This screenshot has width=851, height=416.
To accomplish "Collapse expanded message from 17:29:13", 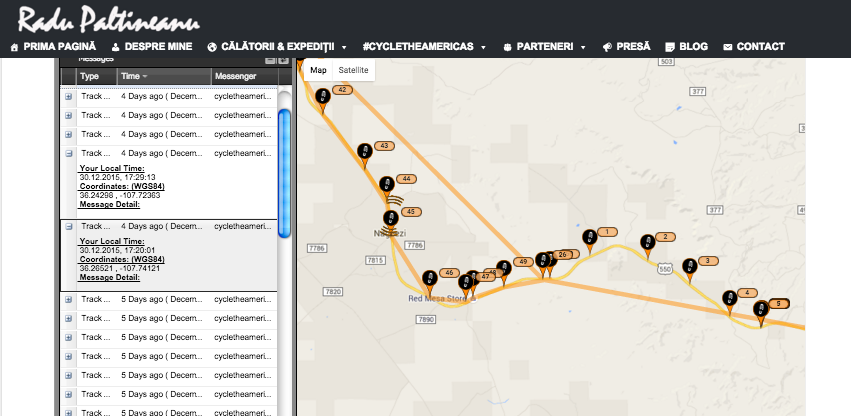I will 69,153.
